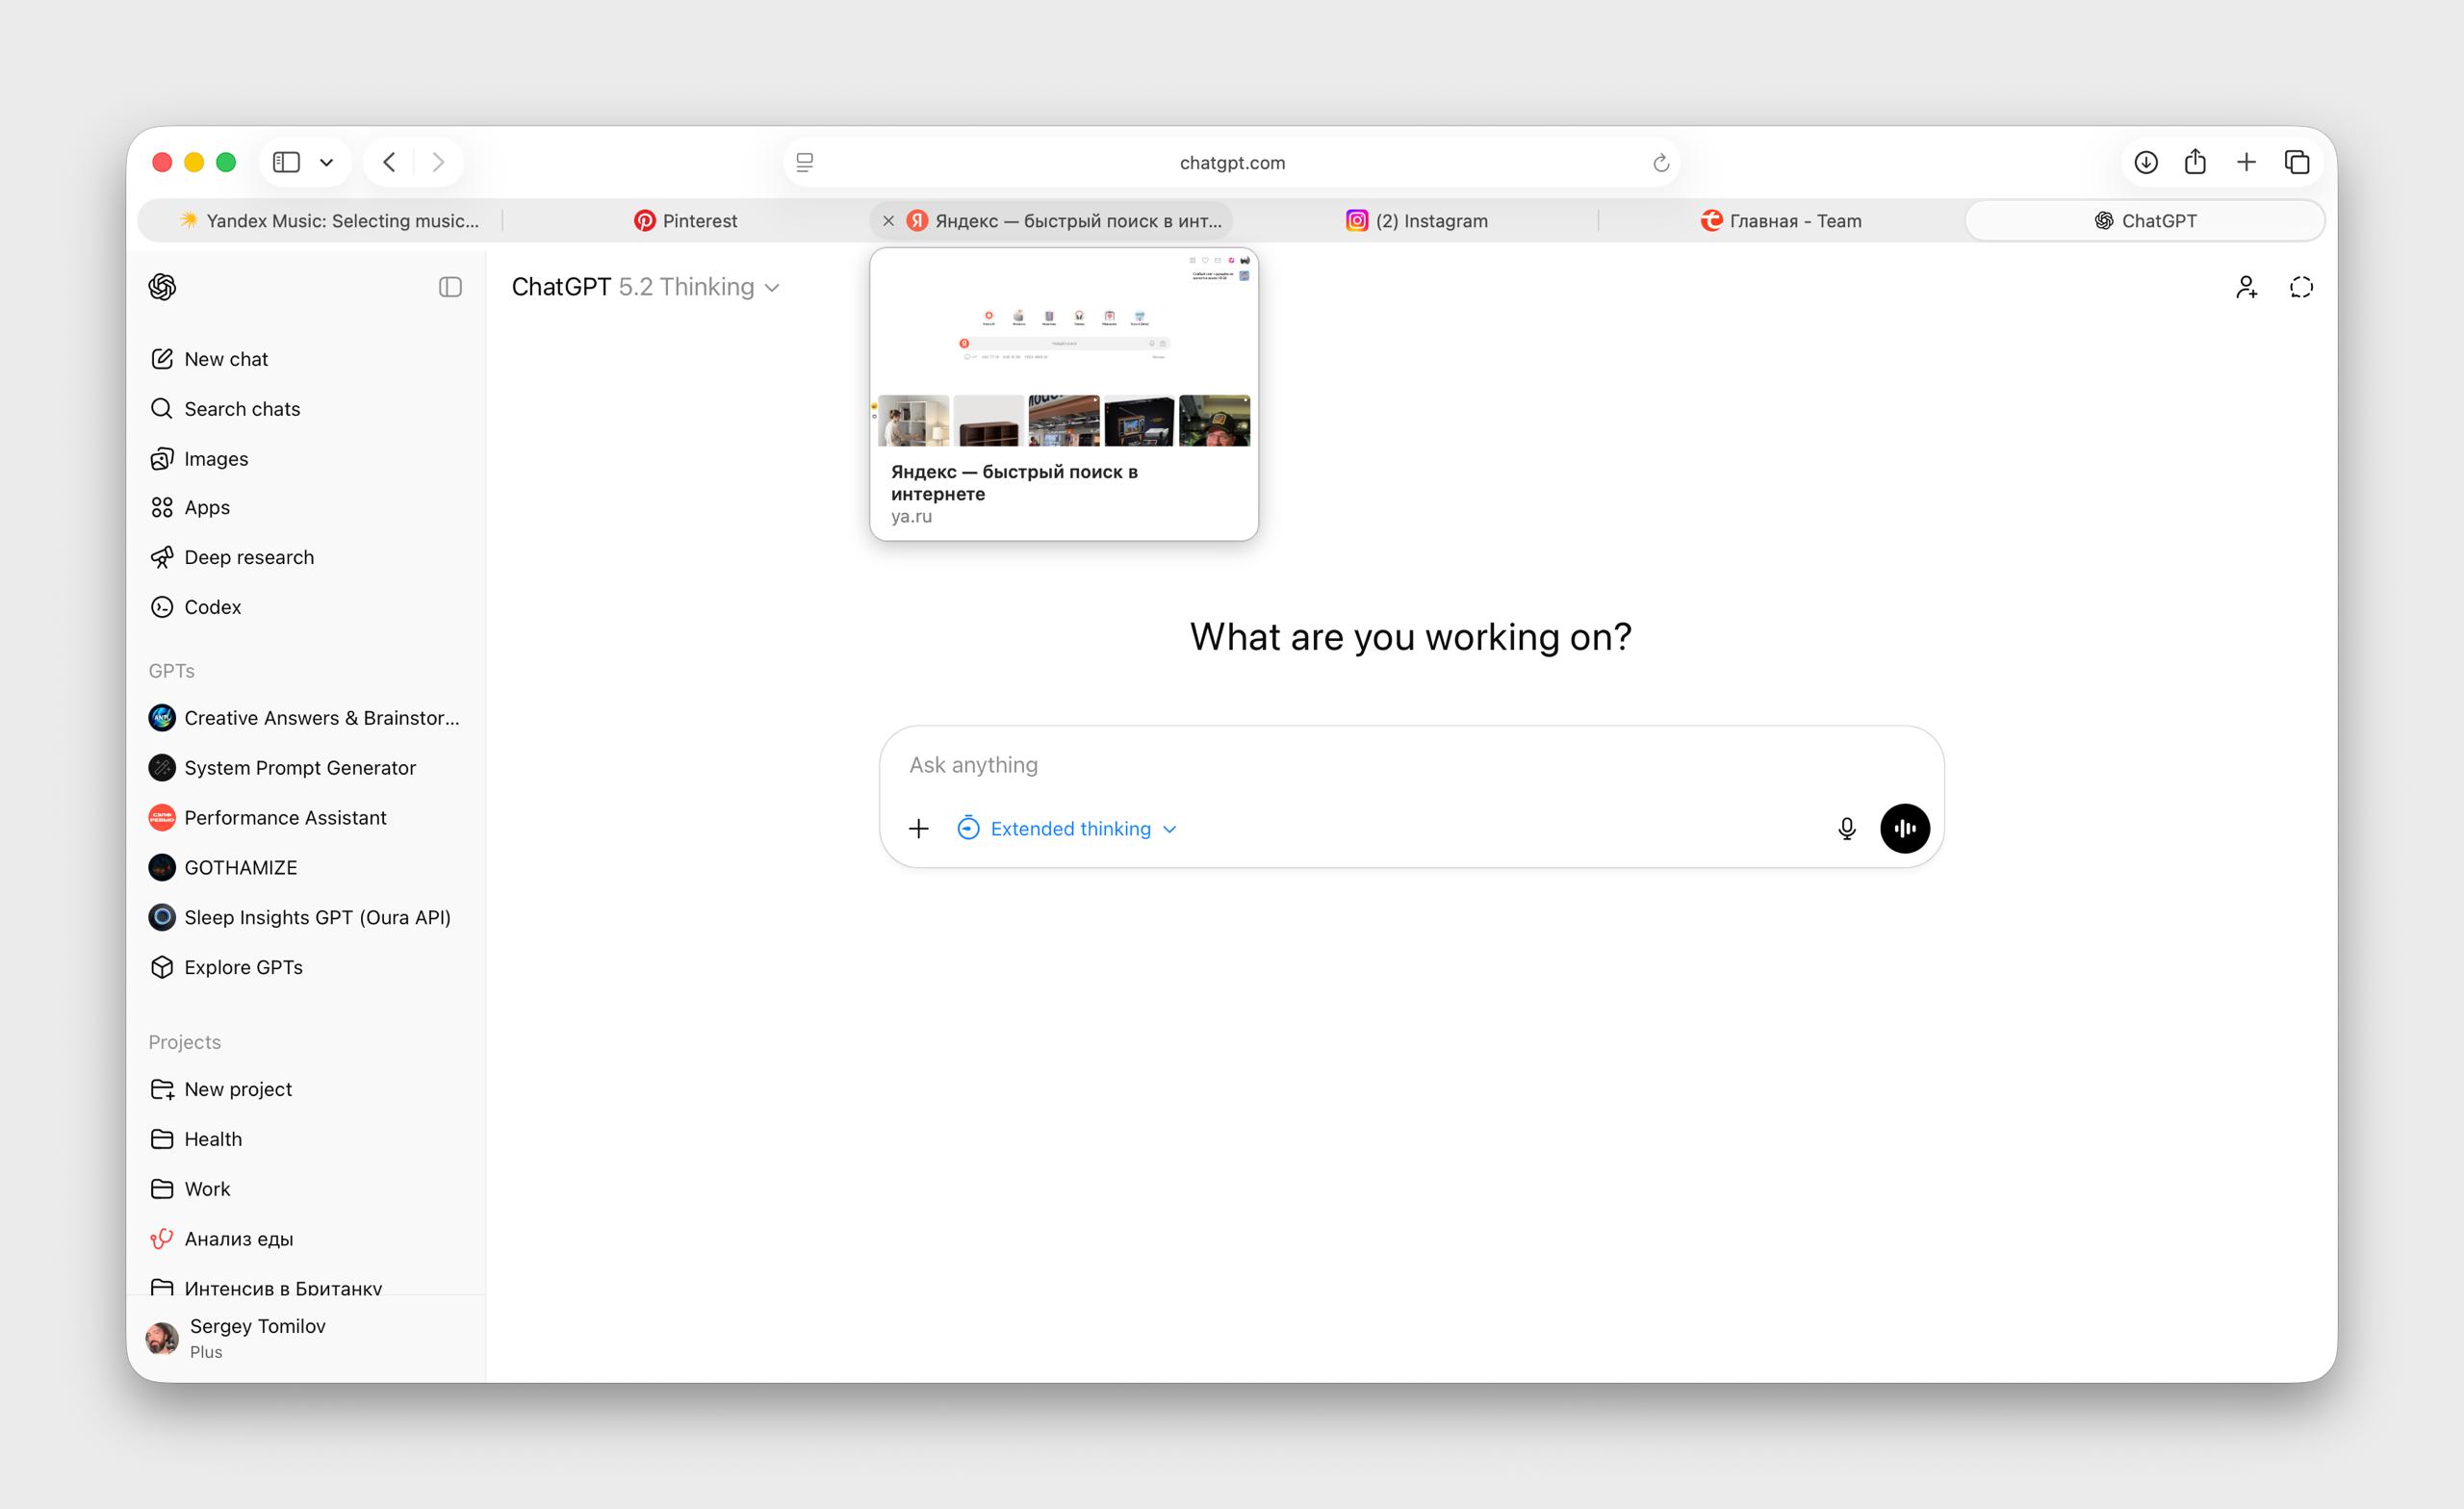Expand the Extended thinking dropdown
This screenshot has height=1509, width=2464.
tap(1067, 829)
